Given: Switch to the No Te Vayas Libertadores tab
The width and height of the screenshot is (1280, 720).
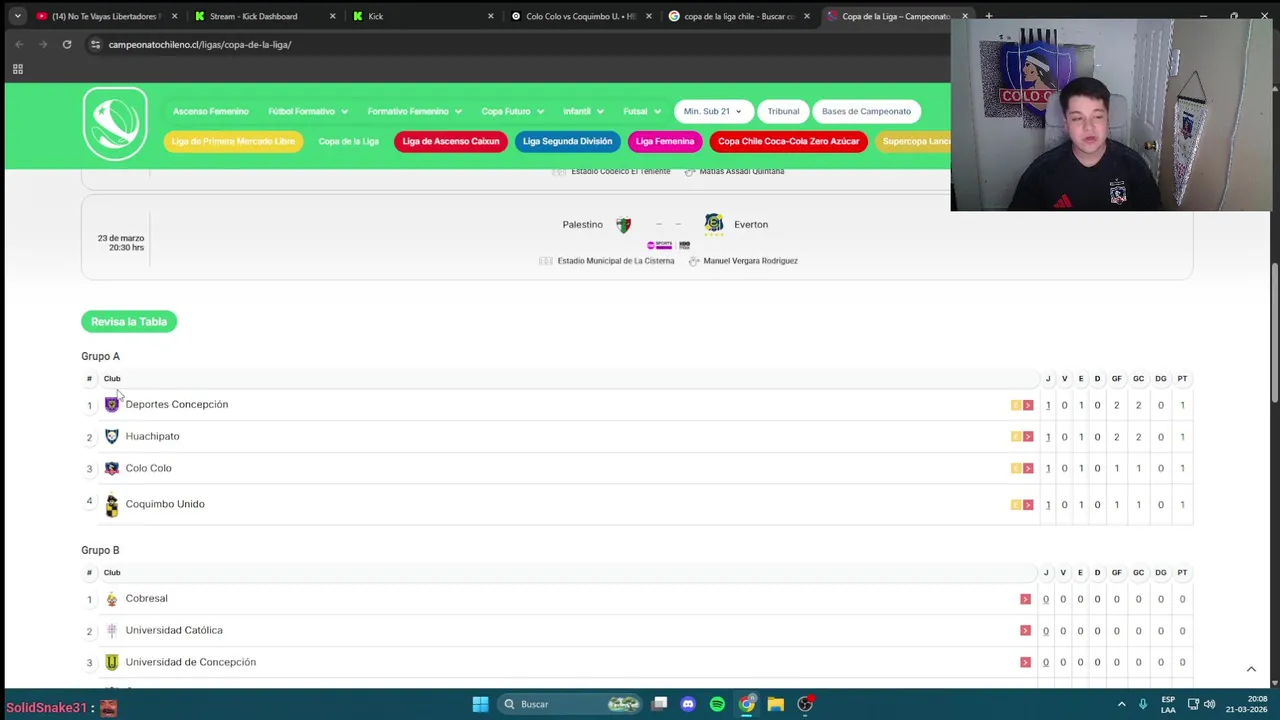Looking at the screenshot, I should click(105, 16).
